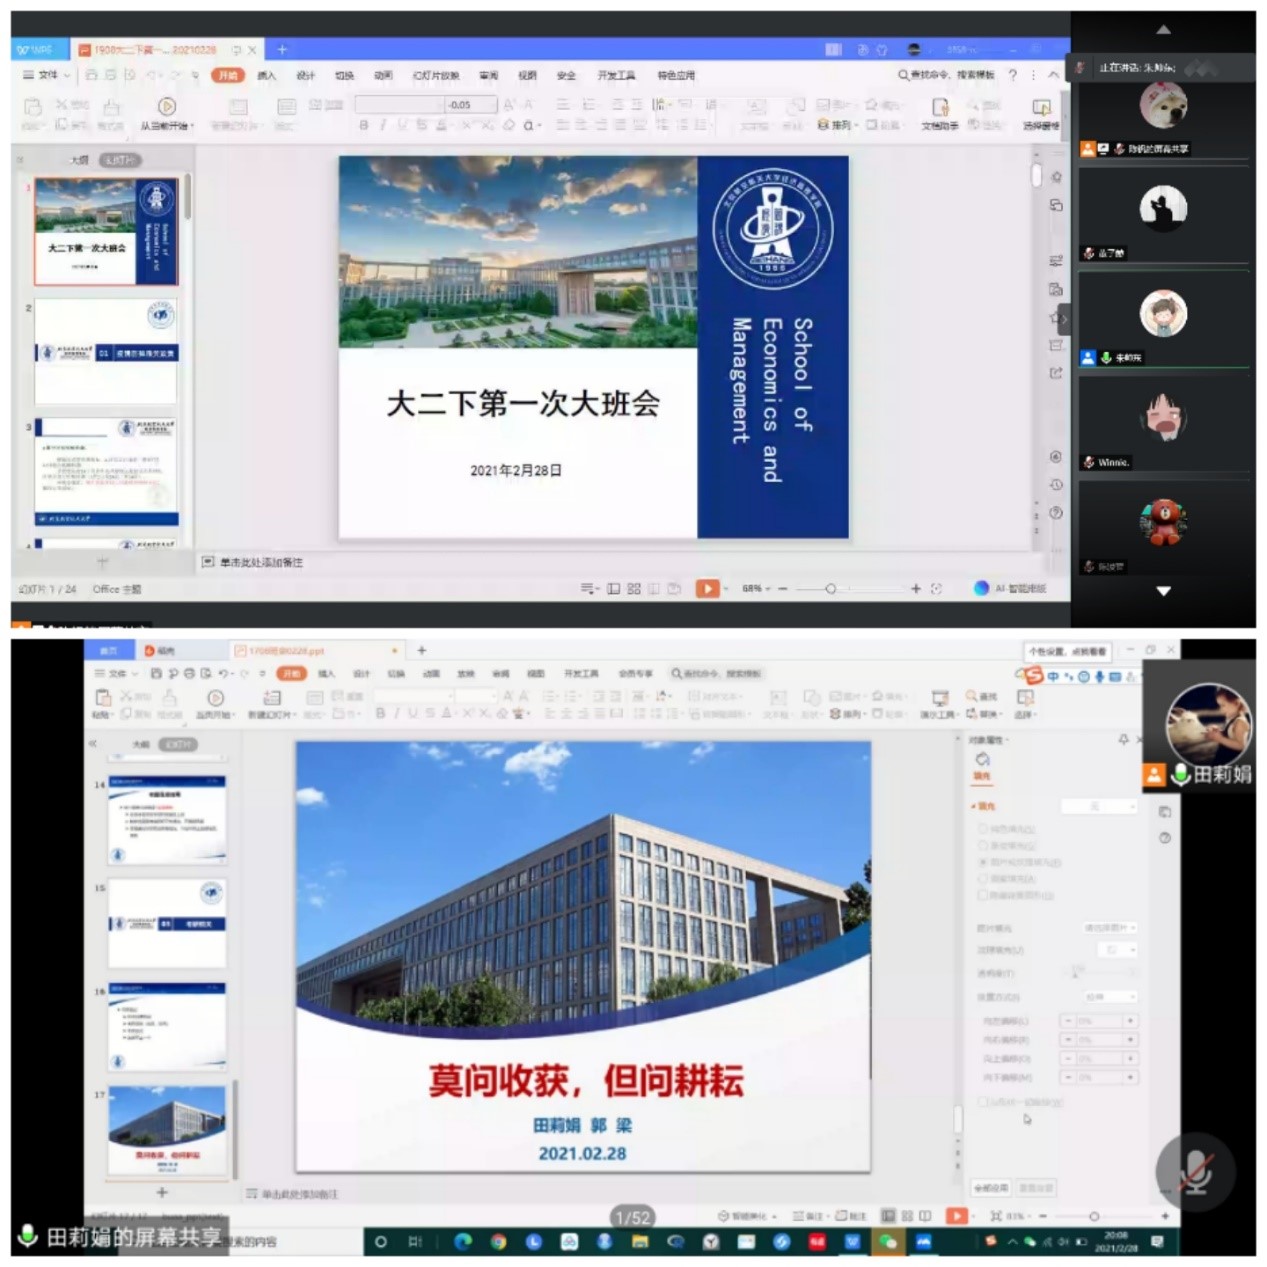Open the 文件 menu dropdown in top window
The height and width of the screenshot is (1267, 1267).
pyautogui.click(x=47, y=75)
